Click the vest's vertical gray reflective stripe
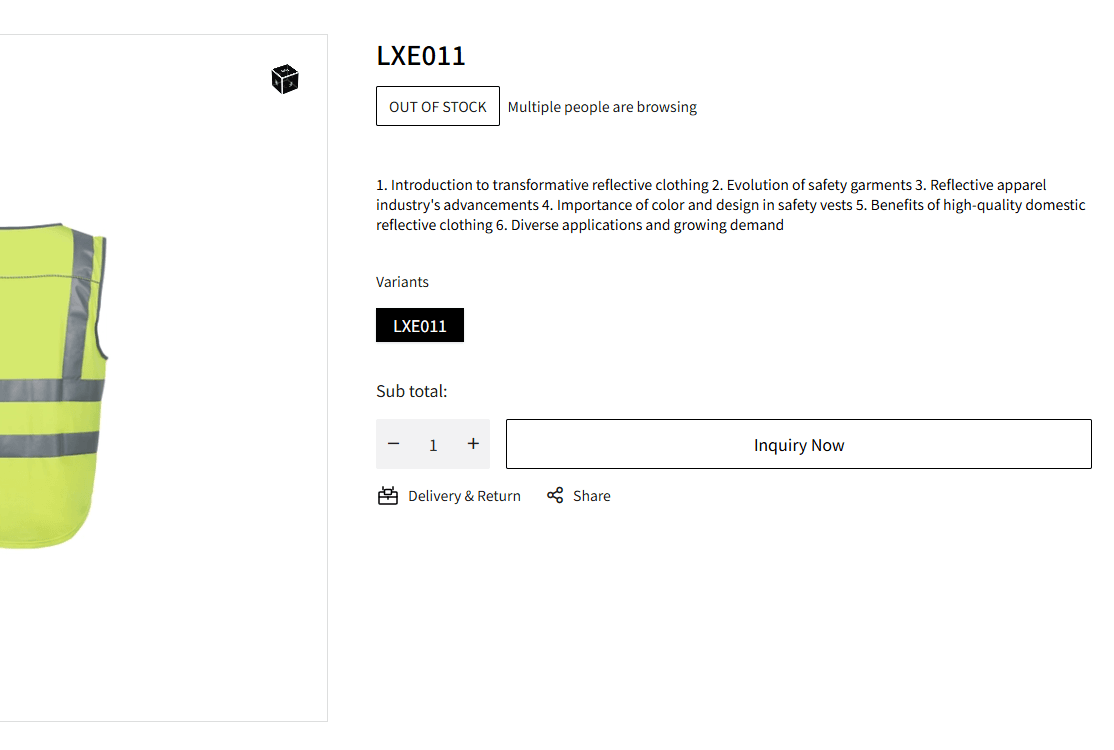Screen dimensions: 1114x750 coord(84,300)
